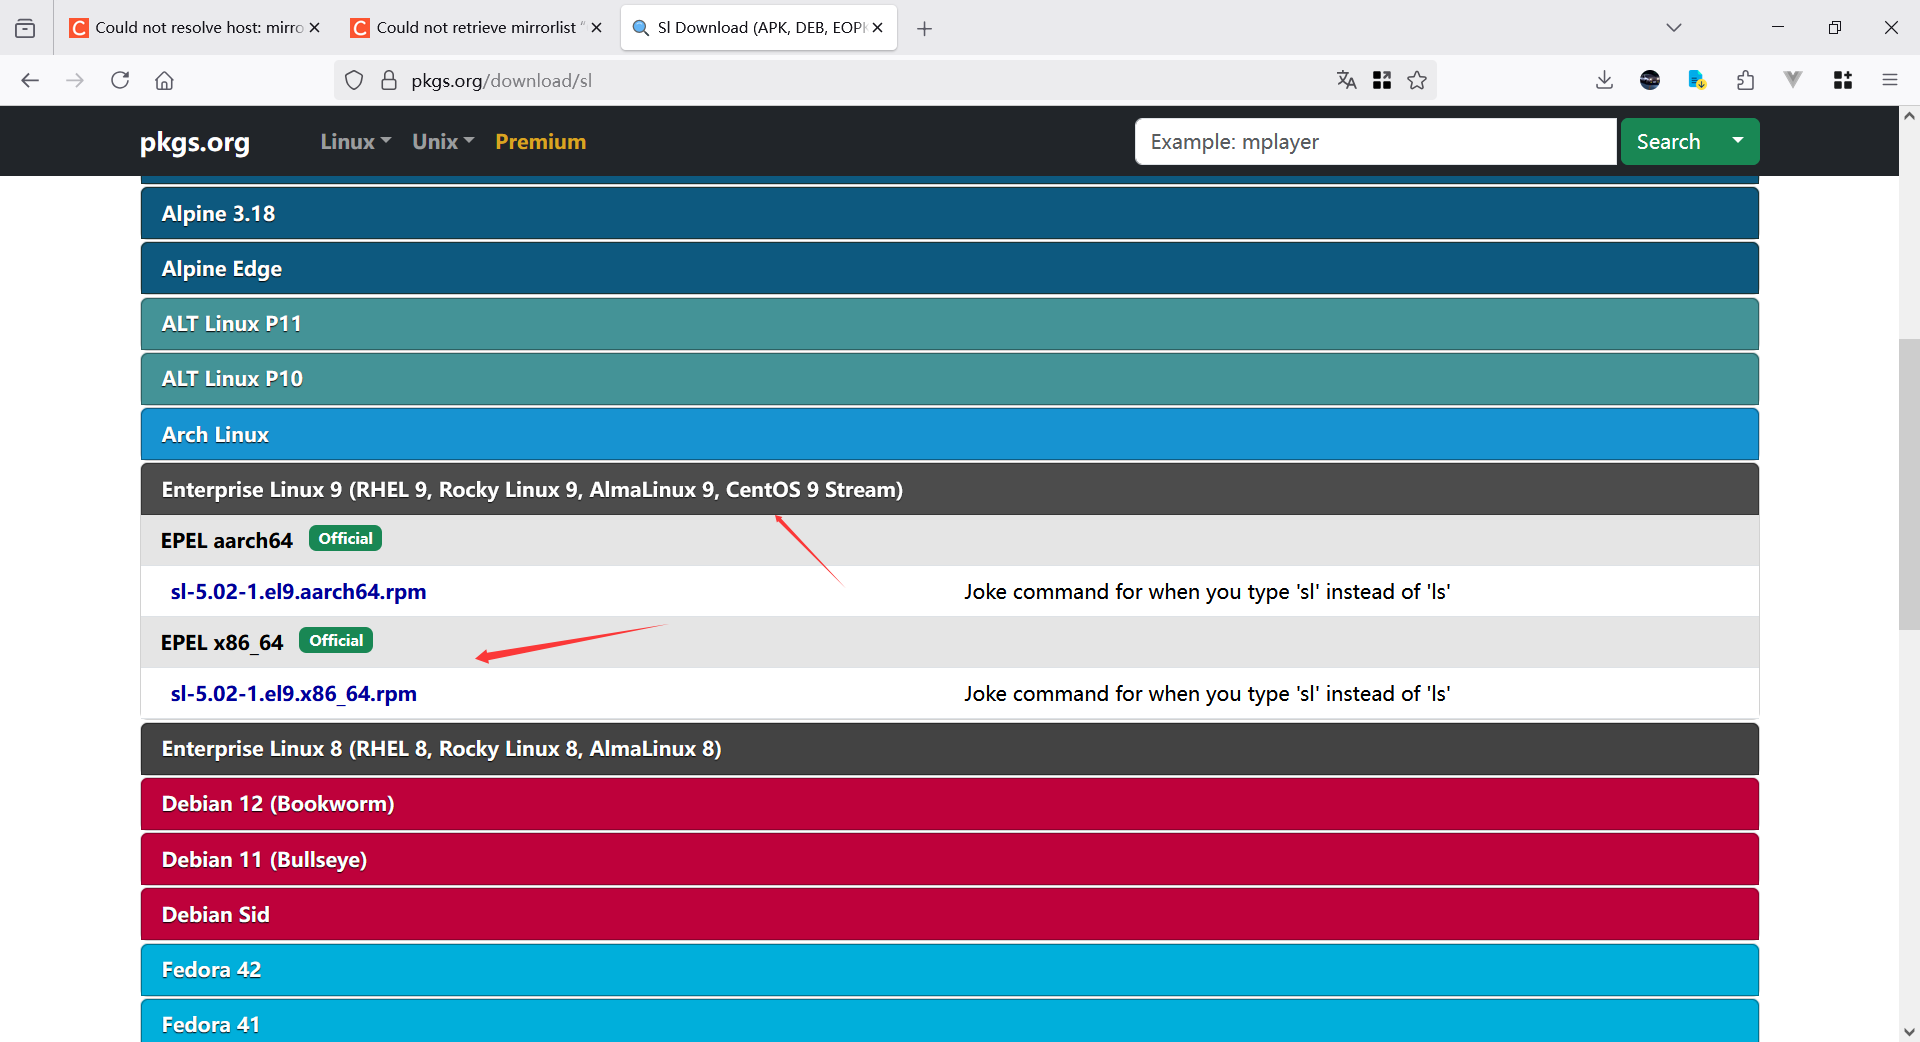Expand the Debian Sid section
The image size is (1920, 1042).
tap(949, 914)
